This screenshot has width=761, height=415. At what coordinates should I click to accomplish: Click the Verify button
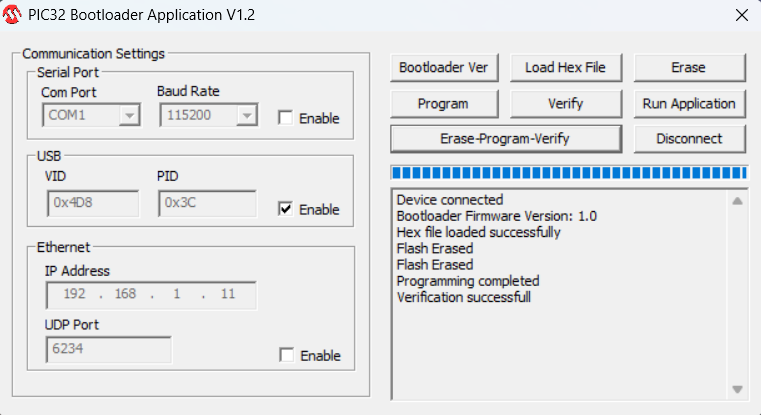565,103
